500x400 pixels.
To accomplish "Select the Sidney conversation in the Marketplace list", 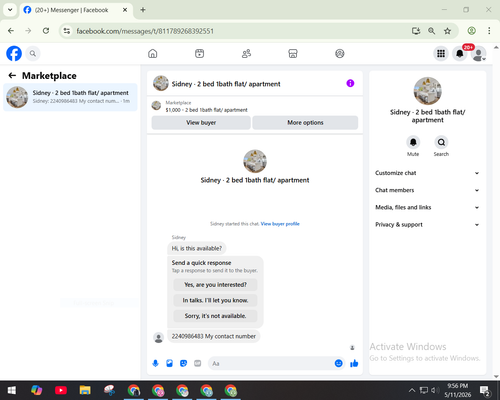I will pyautogui.click(x=70, y=97).
